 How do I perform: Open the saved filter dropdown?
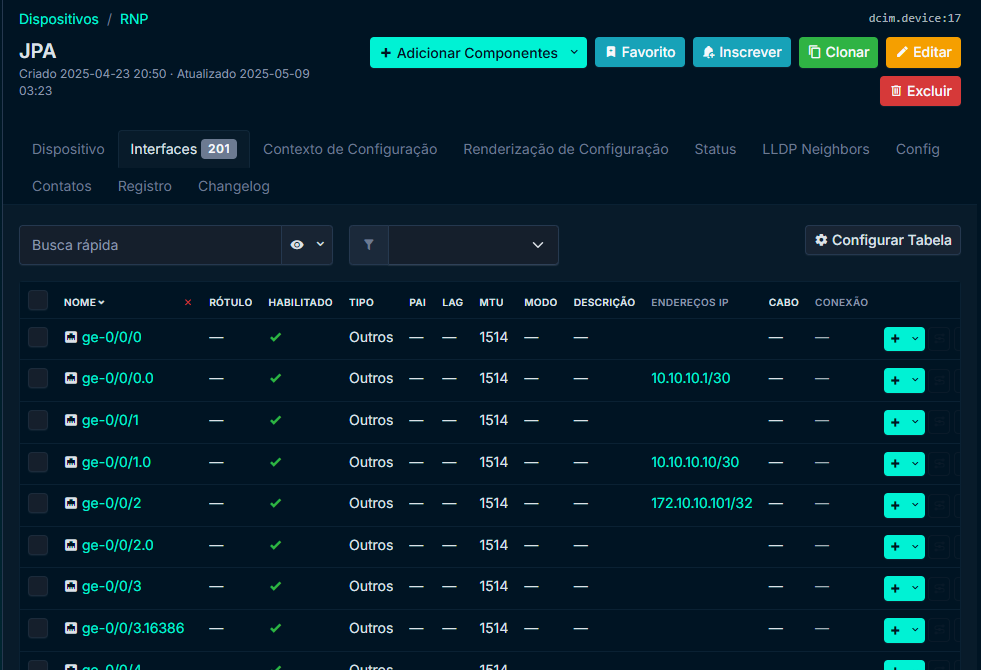tap(473, 245)
